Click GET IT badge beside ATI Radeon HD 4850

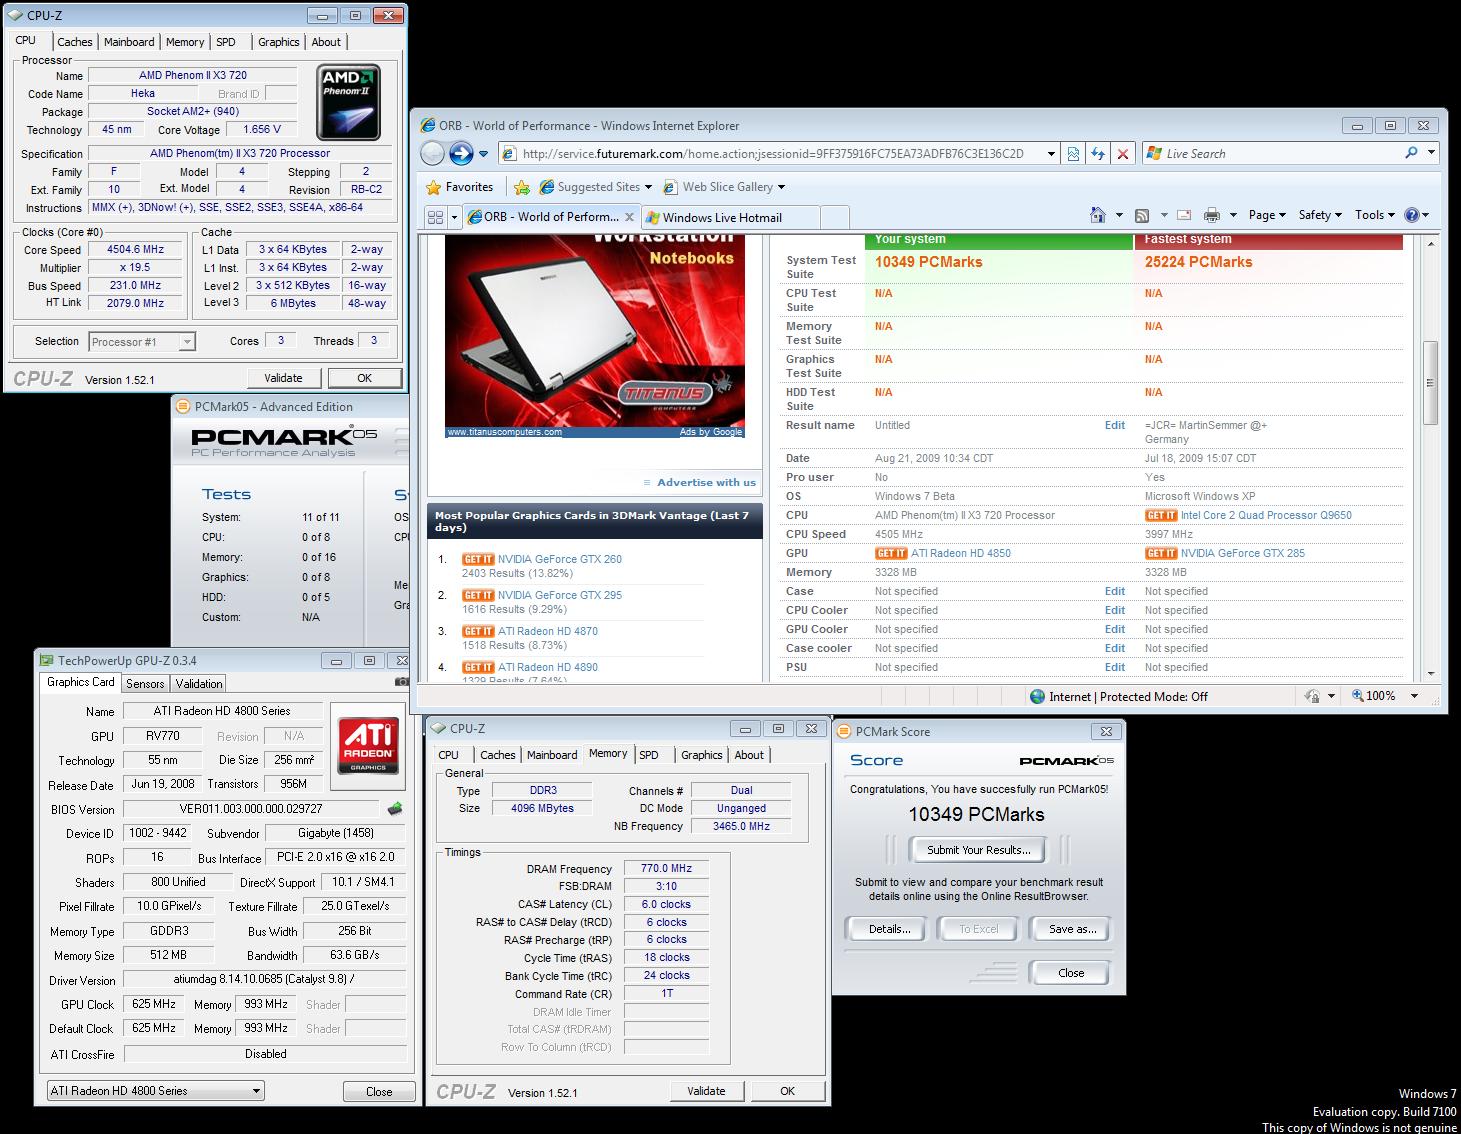[x=891, y=553]
